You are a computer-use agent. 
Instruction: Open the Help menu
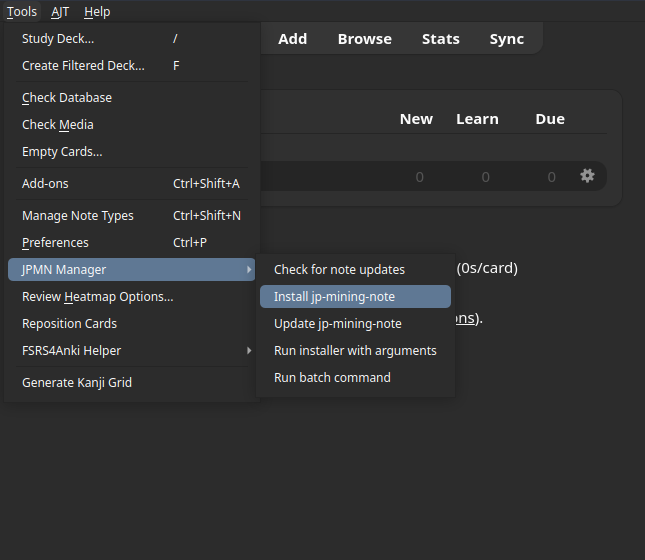tap(97, 12)
